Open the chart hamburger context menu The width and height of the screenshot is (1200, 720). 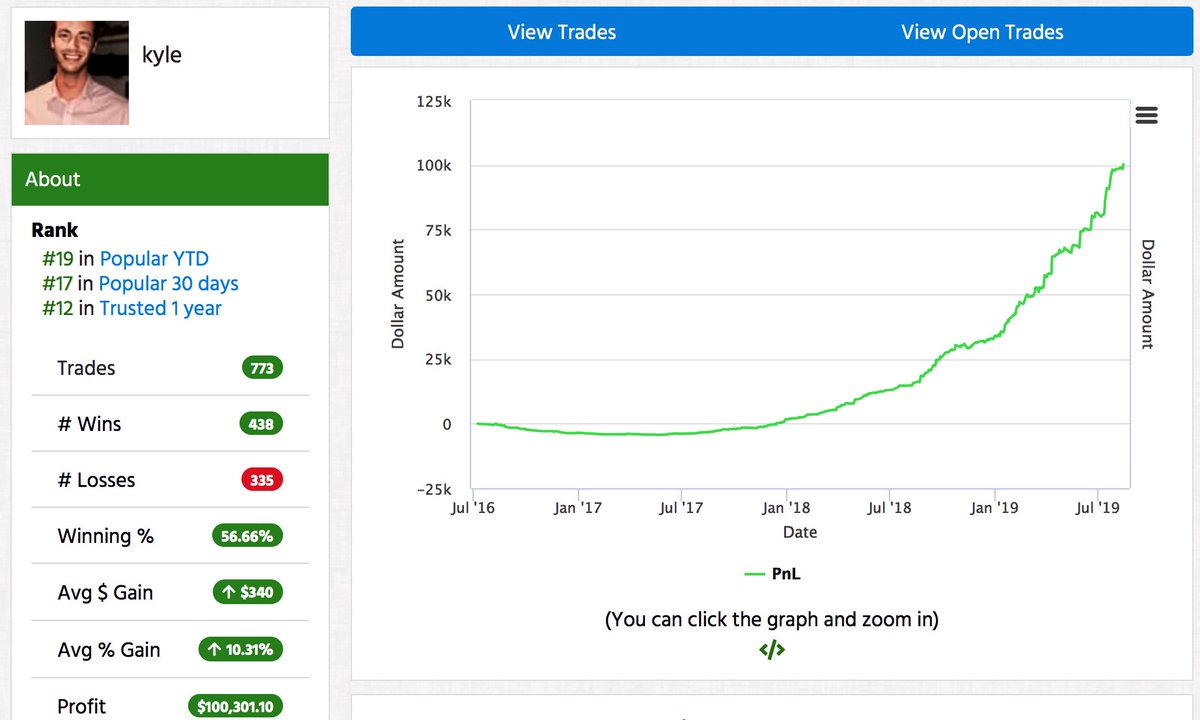(x=1147, y=115)
